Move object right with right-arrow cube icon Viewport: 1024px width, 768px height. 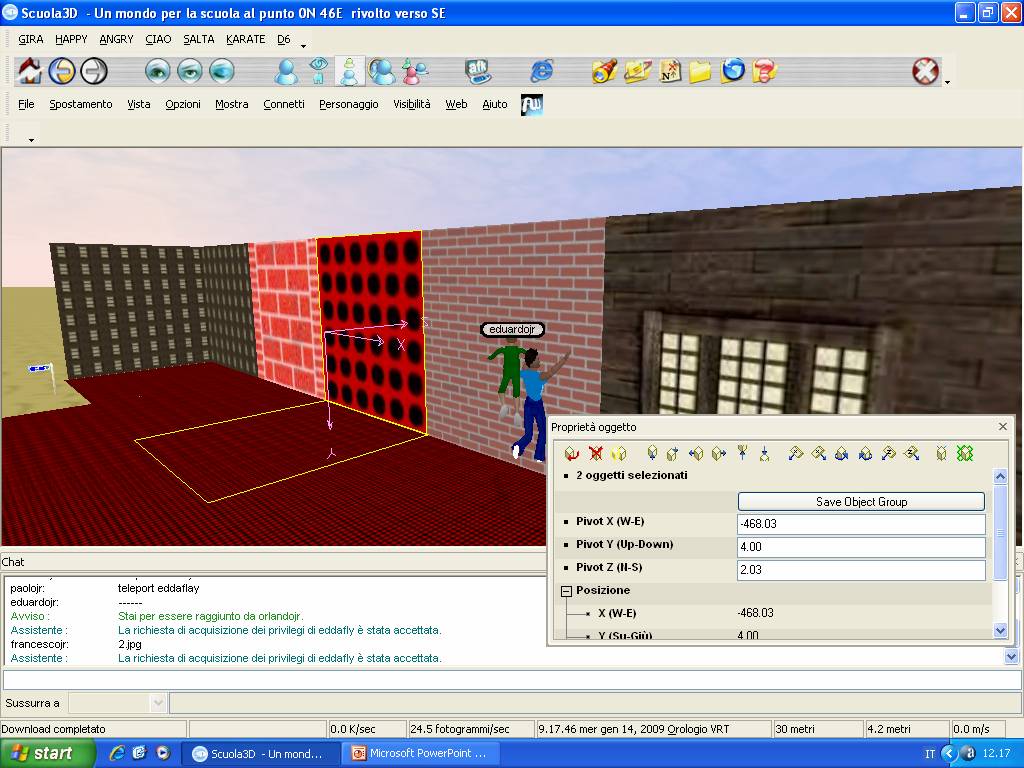coord(719,453)
